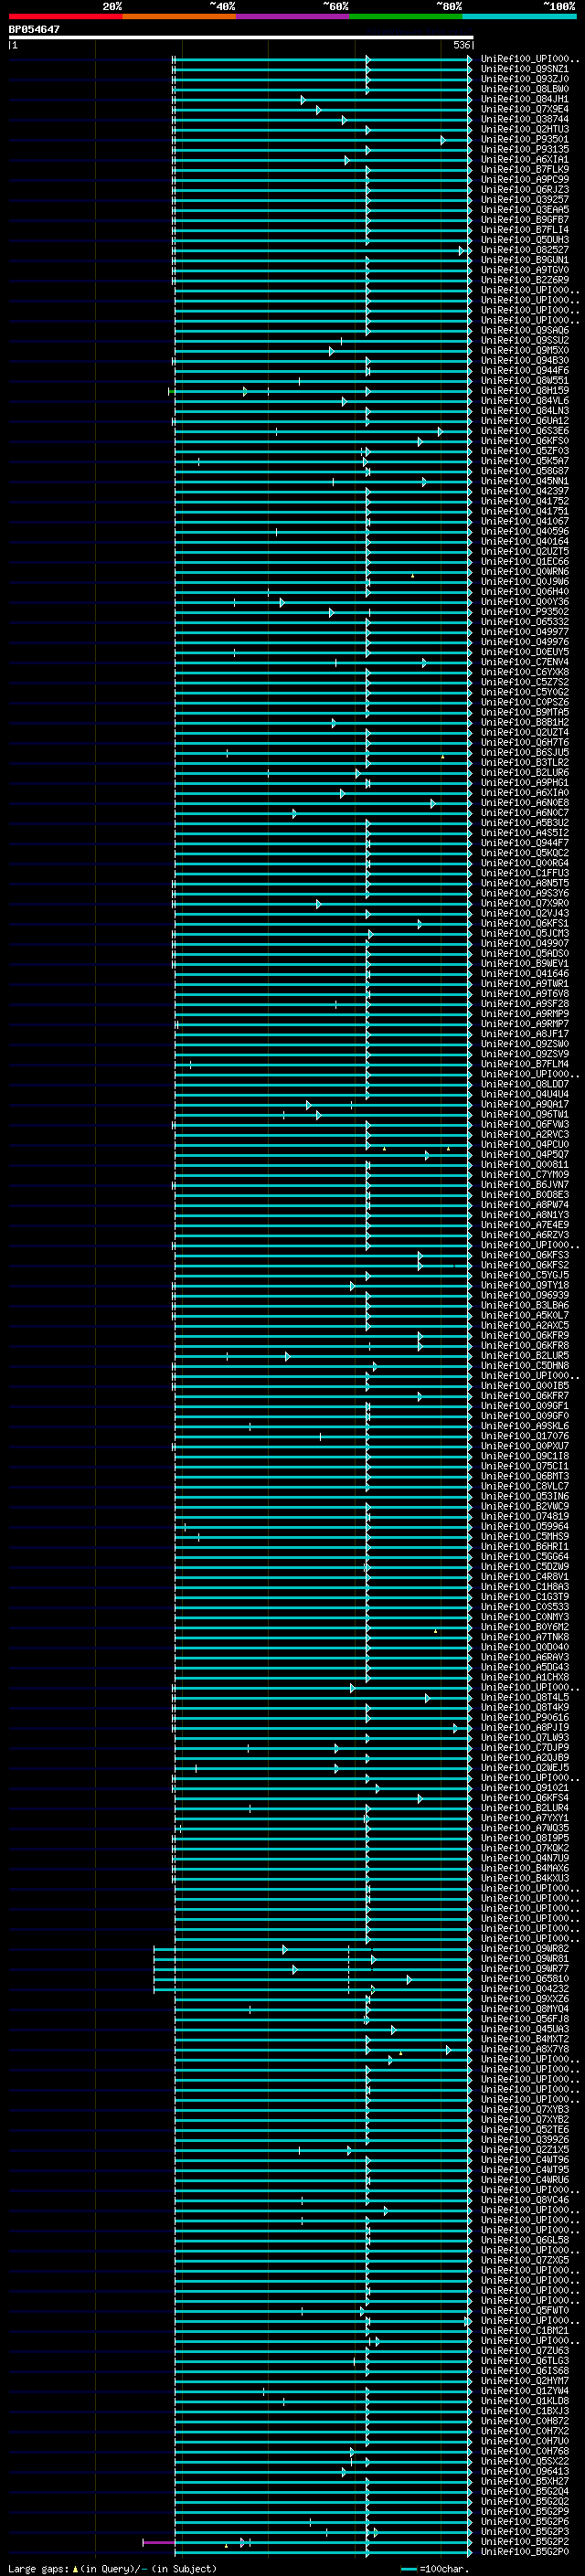Select the UniRef100_B2Z6R9 label
The image size is (585, 2576).
(x=525, y=280)
